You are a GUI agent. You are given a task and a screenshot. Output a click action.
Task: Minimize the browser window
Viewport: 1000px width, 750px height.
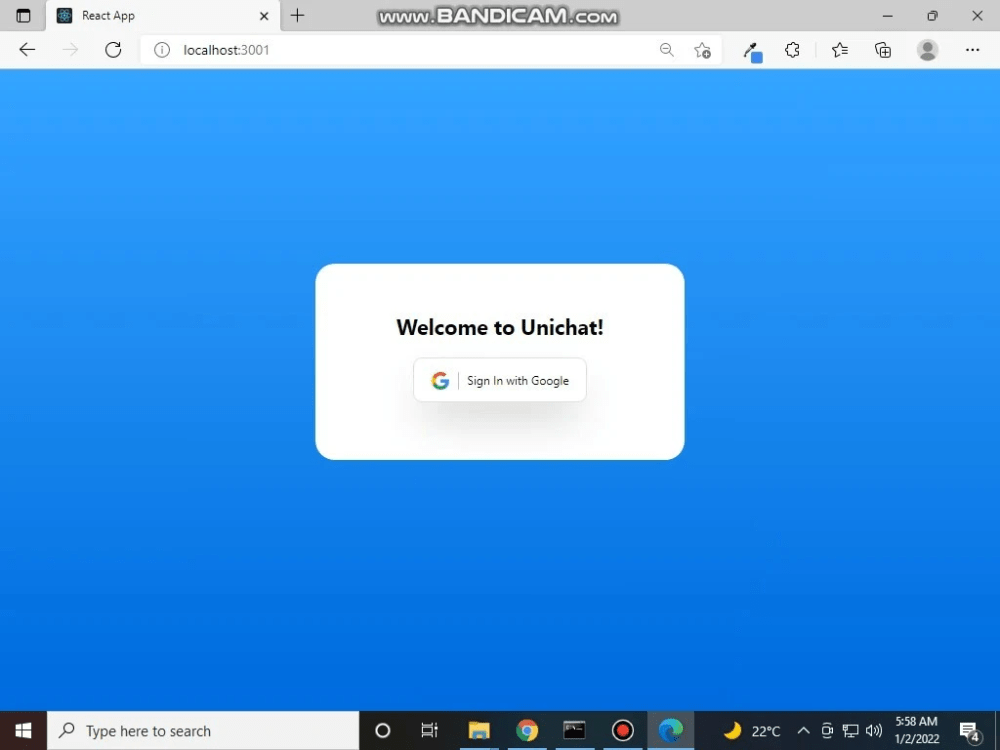point(887,16)
